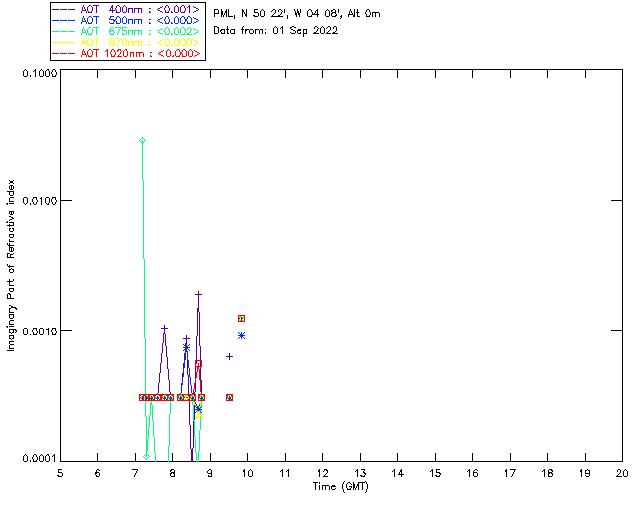640x512 pixels.
Task: Click the AOT 870nm legend entry
Action: (x=127, y=42)
